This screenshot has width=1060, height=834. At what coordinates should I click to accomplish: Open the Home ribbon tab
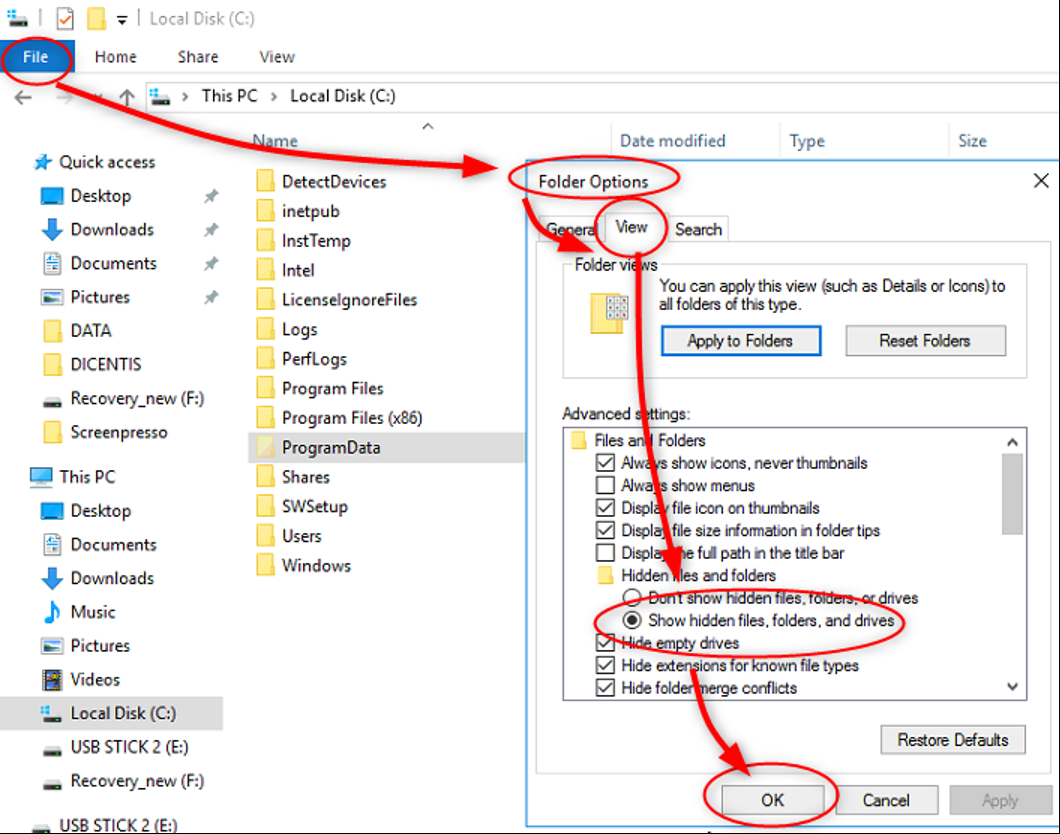click(x=116, y=57)
